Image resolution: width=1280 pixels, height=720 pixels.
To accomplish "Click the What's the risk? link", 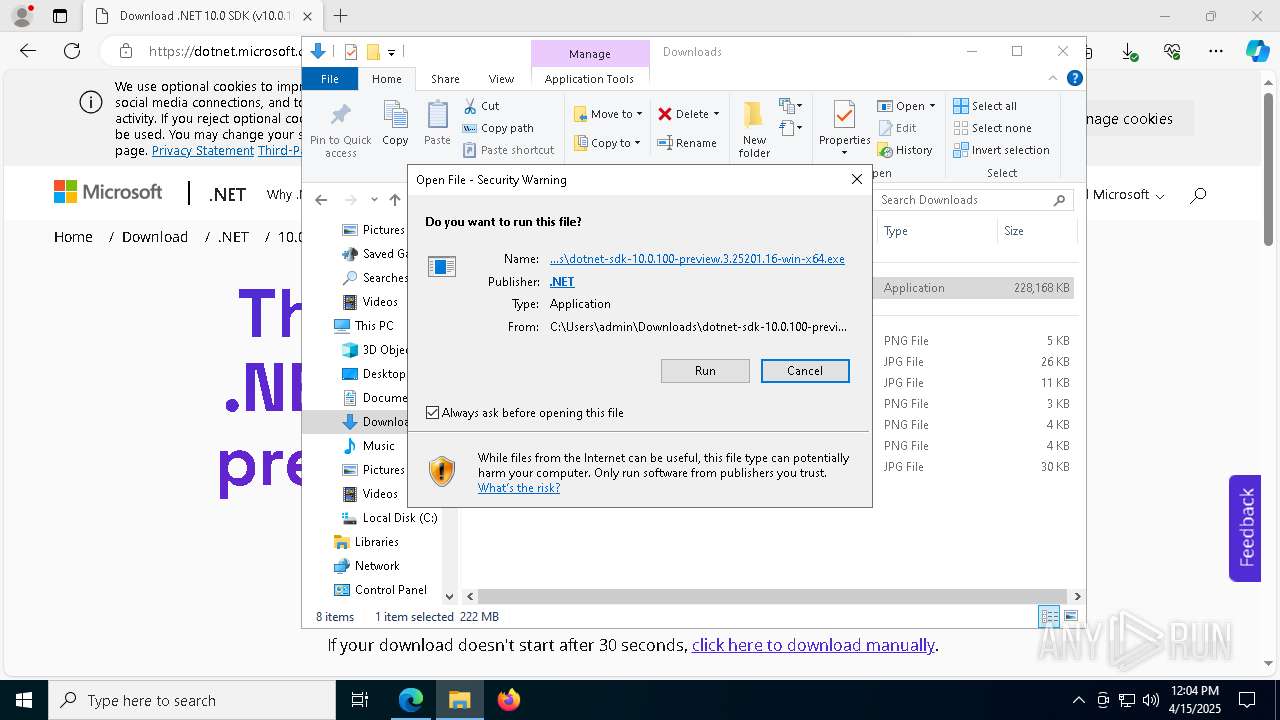I will 519,488.
